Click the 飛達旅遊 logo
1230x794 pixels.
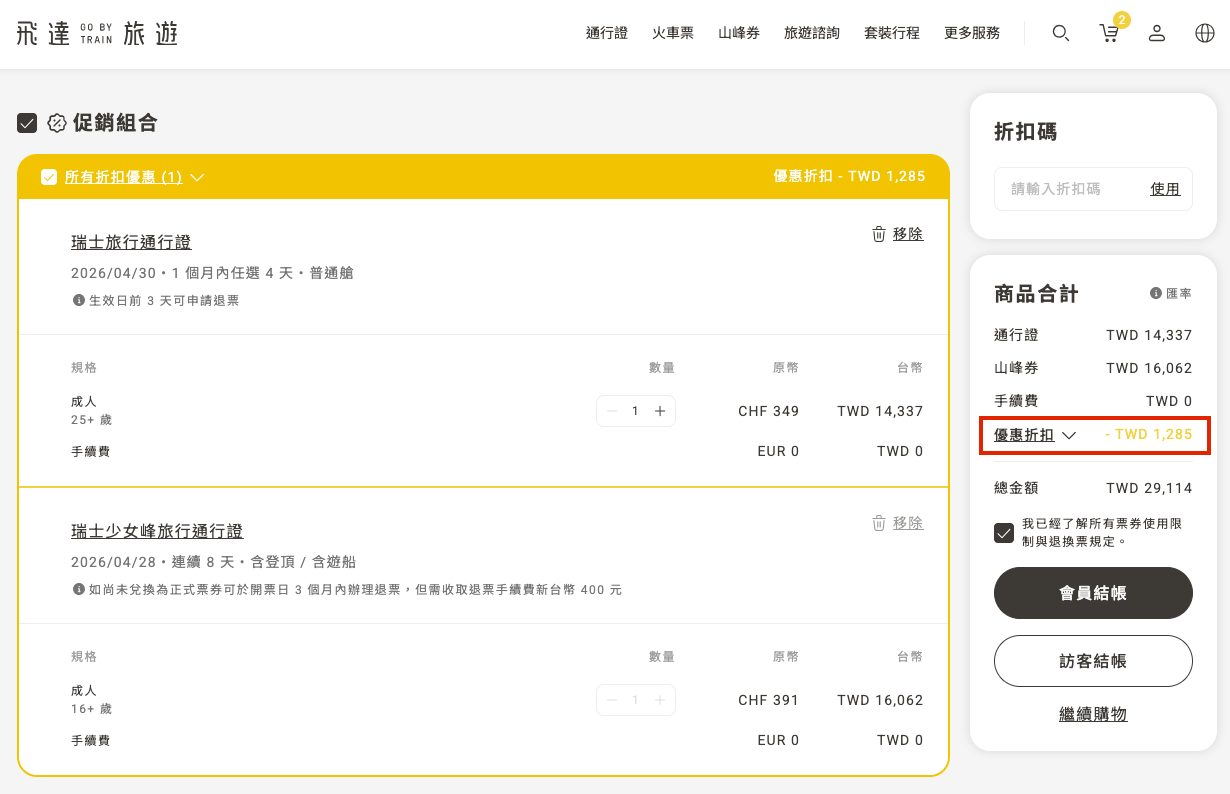point(97,34)
